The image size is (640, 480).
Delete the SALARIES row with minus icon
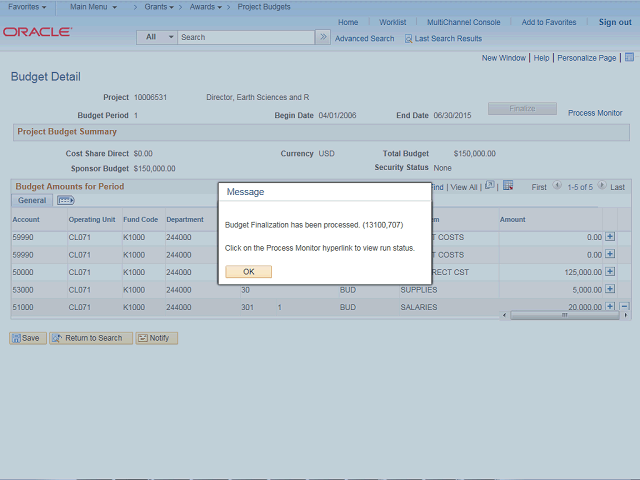pyautogui.click(x=624, y=306)
